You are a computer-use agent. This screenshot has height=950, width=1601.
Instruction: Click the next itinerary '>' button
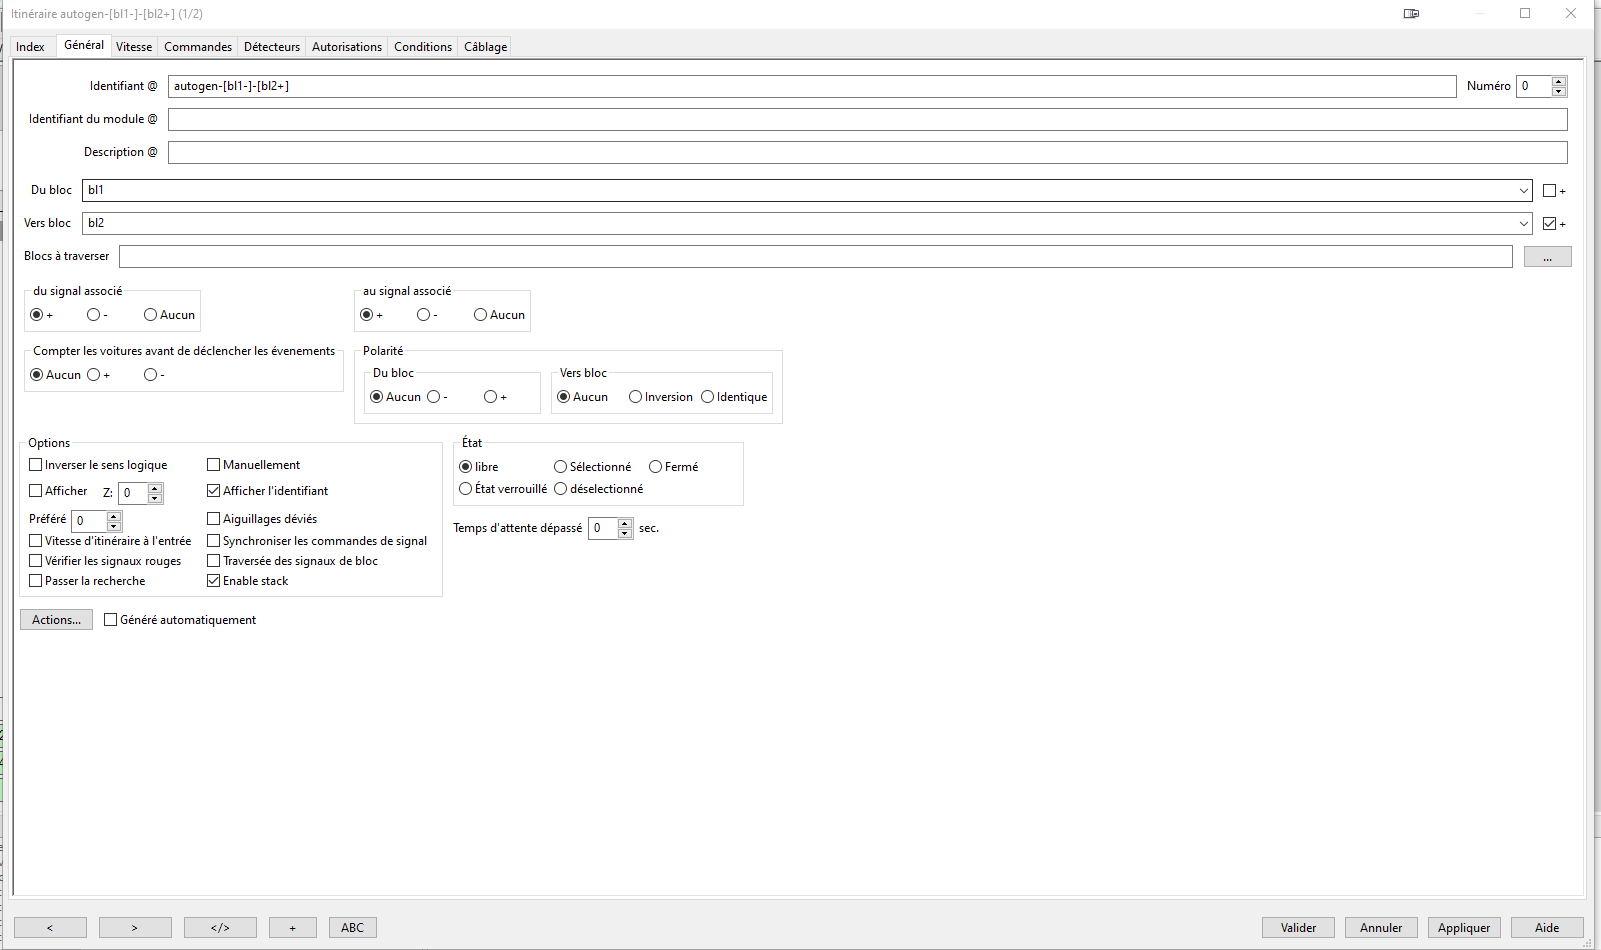[x=135, y=928]
